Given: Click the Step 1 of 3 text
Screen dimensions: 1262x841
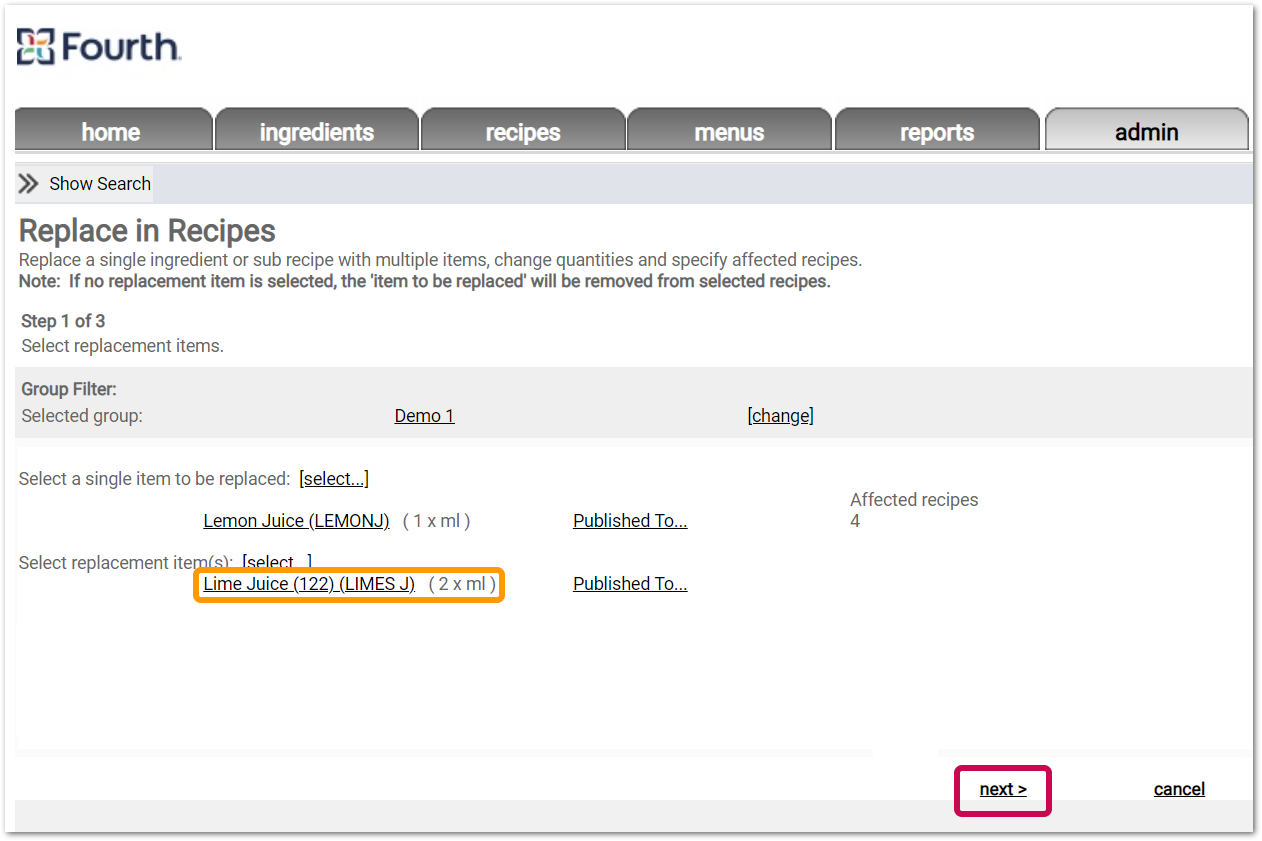Looking at the screenshot, I should click(x=63, y=321).
